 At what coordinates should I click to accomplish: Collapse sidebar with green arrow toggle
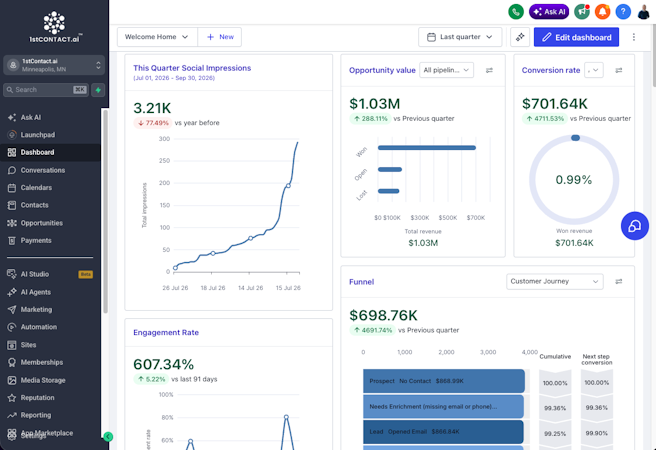pyautogui.click(x=108, y=437)
